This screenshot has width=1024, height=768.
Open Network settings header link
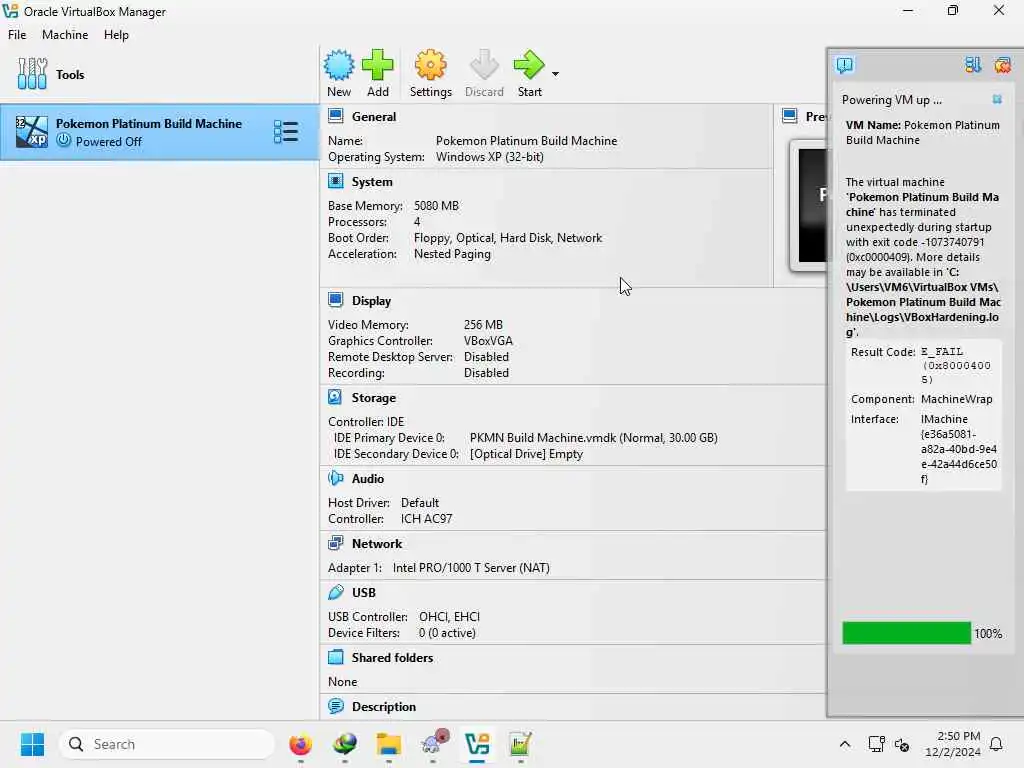pyautogui.click(x=377, y=543)
